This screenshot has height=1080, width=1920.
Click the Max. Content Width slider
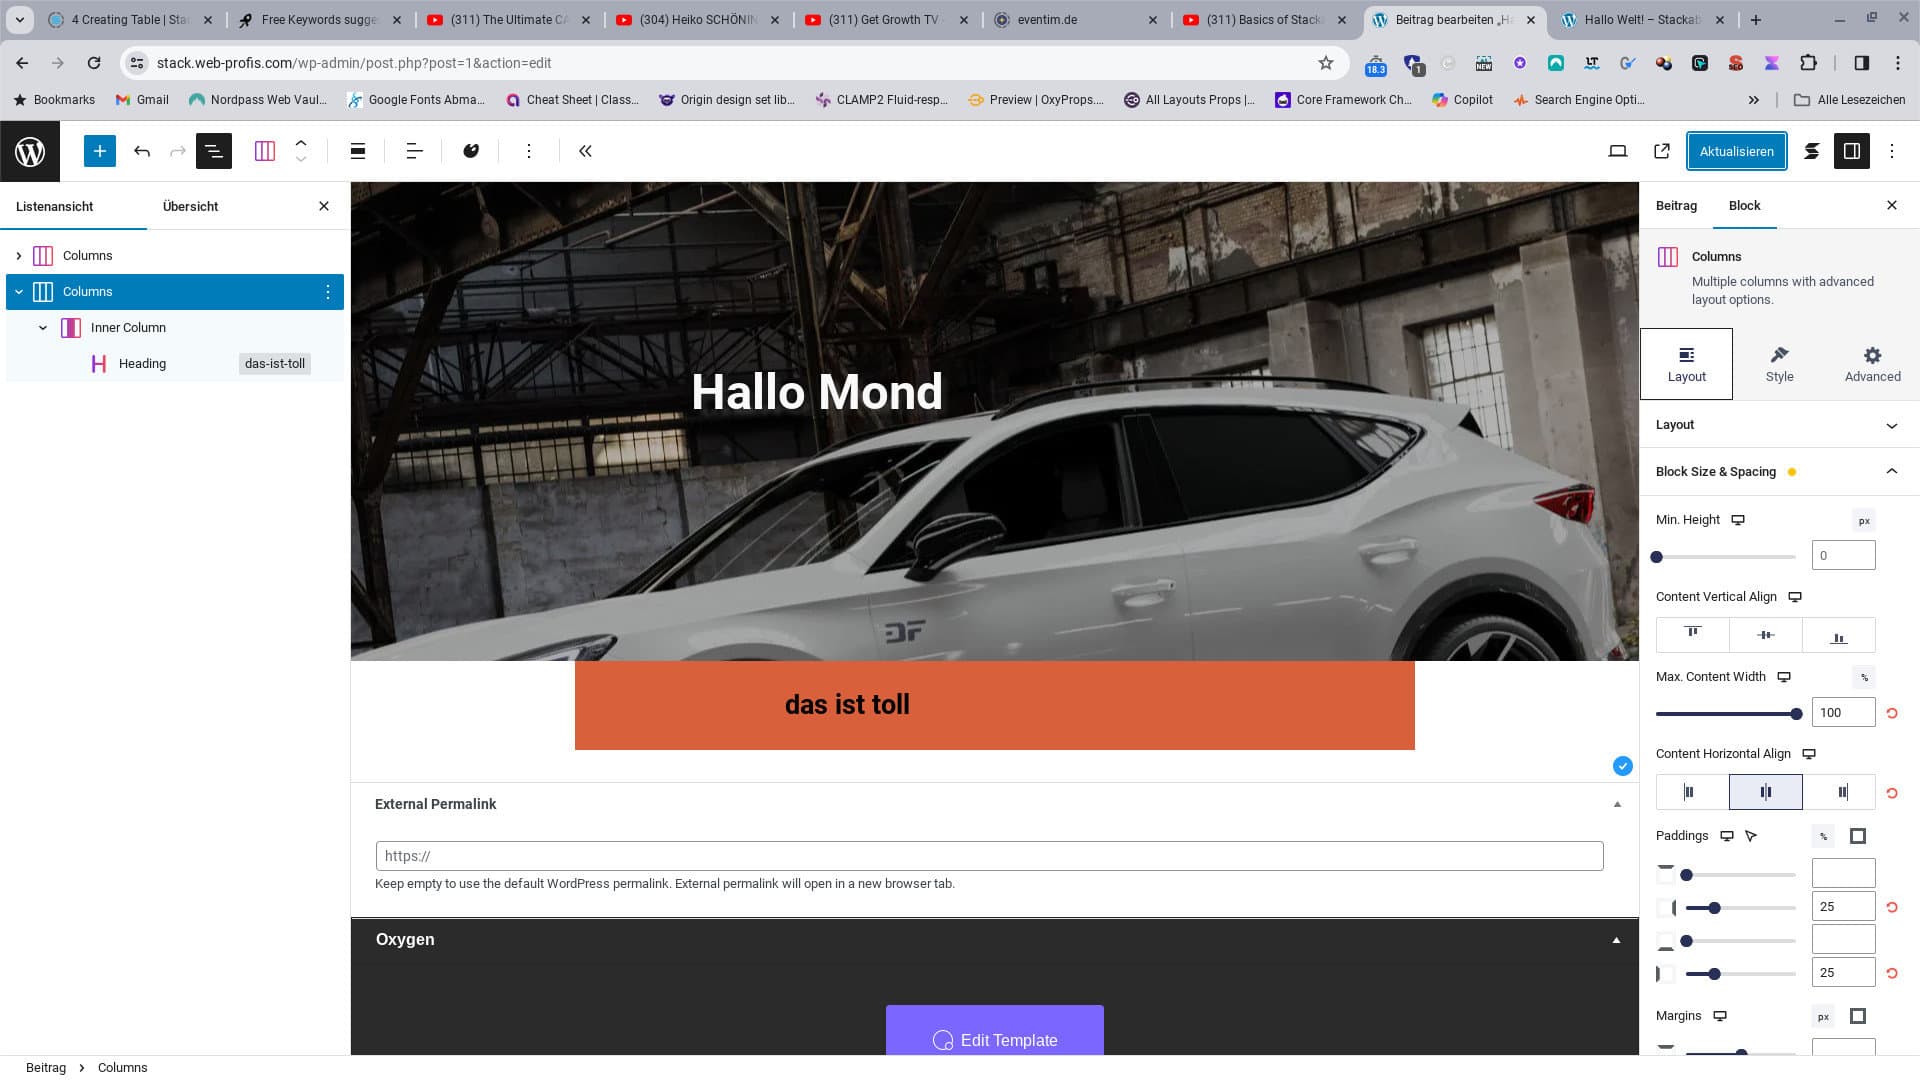pos(1725,714)
